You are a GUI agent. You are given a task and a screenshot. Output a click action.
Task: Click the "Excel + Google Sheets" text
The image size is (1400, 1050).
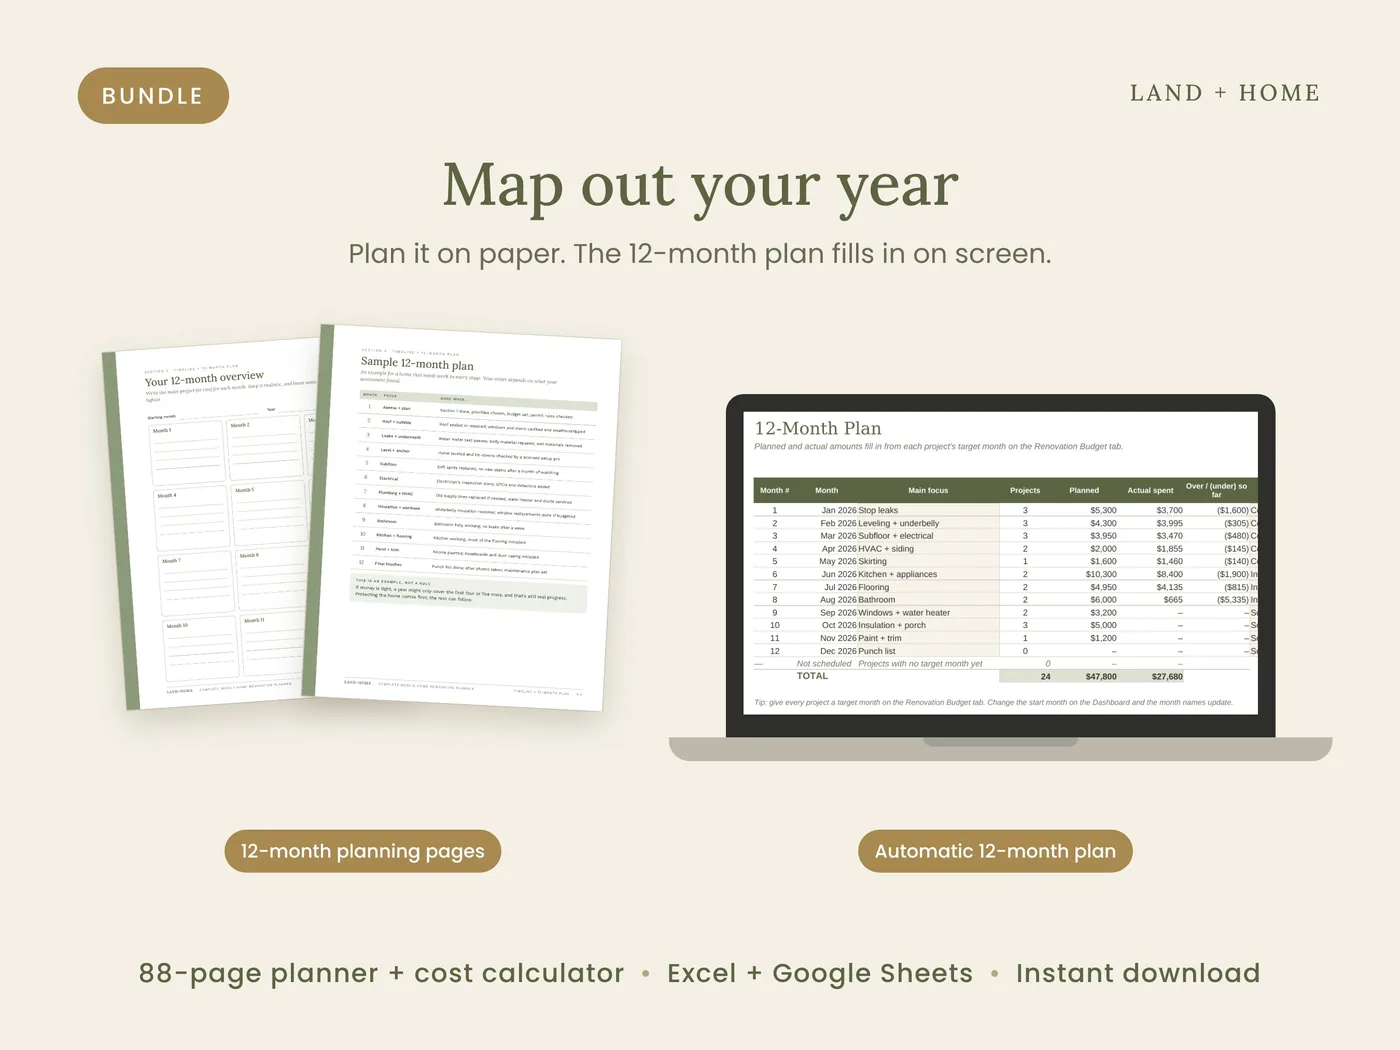[820, 973]
